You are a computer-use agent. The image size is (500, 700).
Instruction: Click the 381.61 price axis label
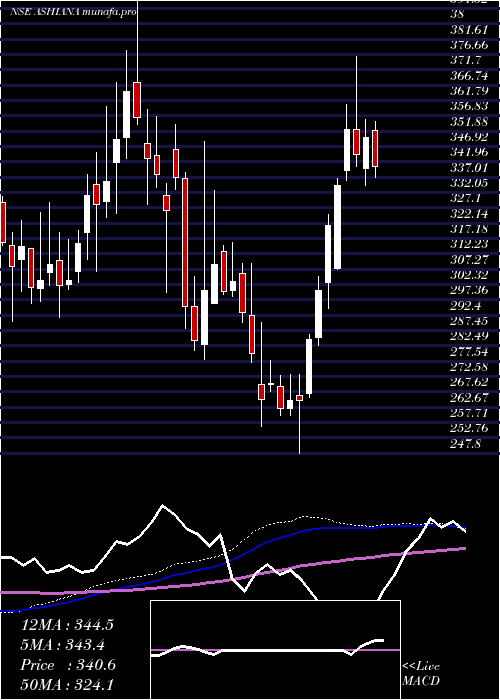(x=469, y=30)
